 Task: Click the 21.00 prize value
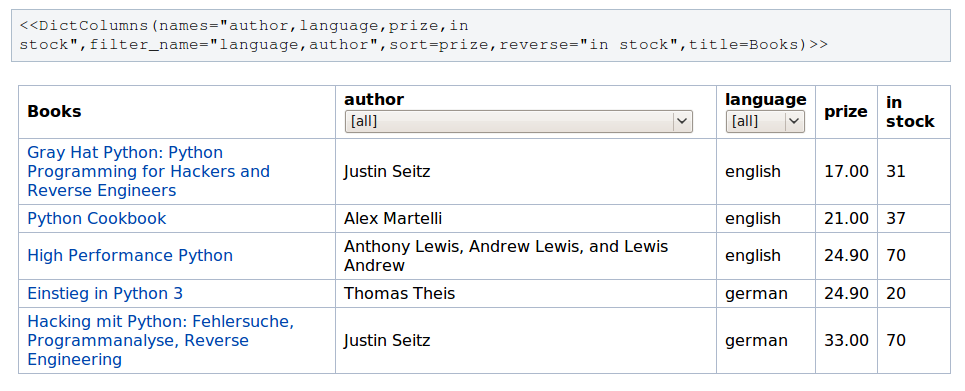coord(846,219)
